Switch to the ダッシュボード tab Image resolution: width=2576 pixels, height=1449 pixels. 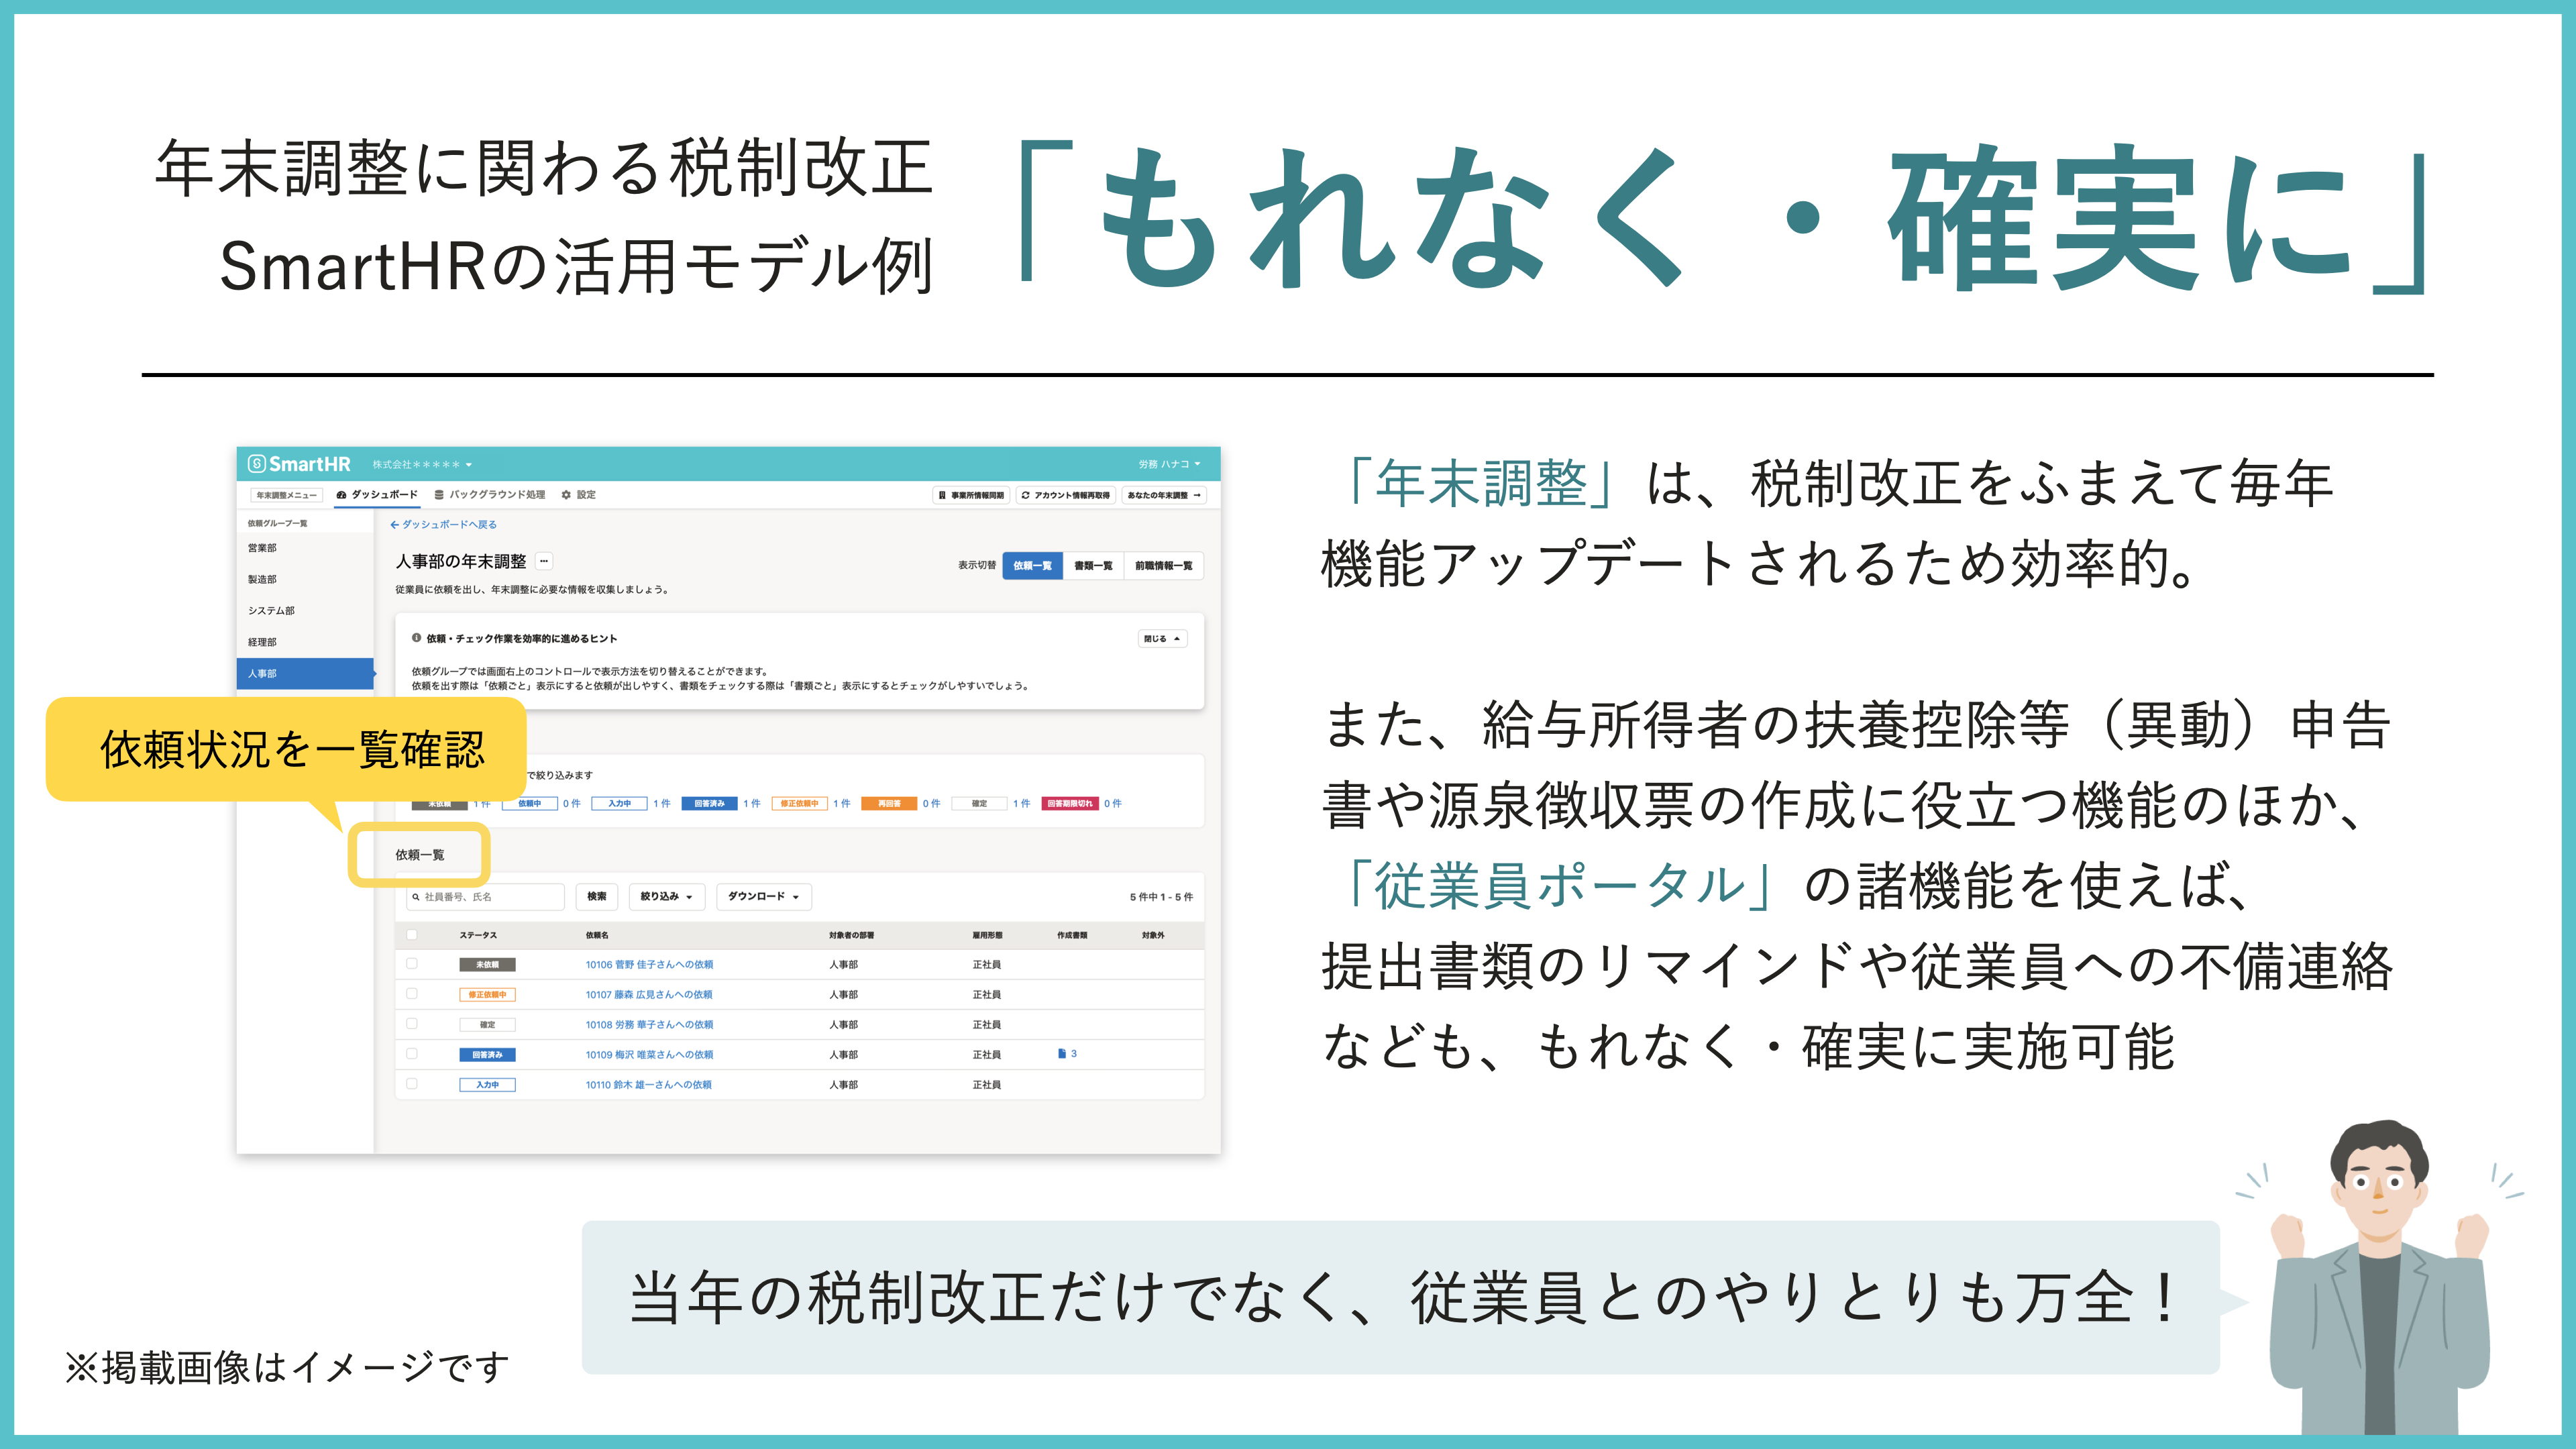pos(377,495)
